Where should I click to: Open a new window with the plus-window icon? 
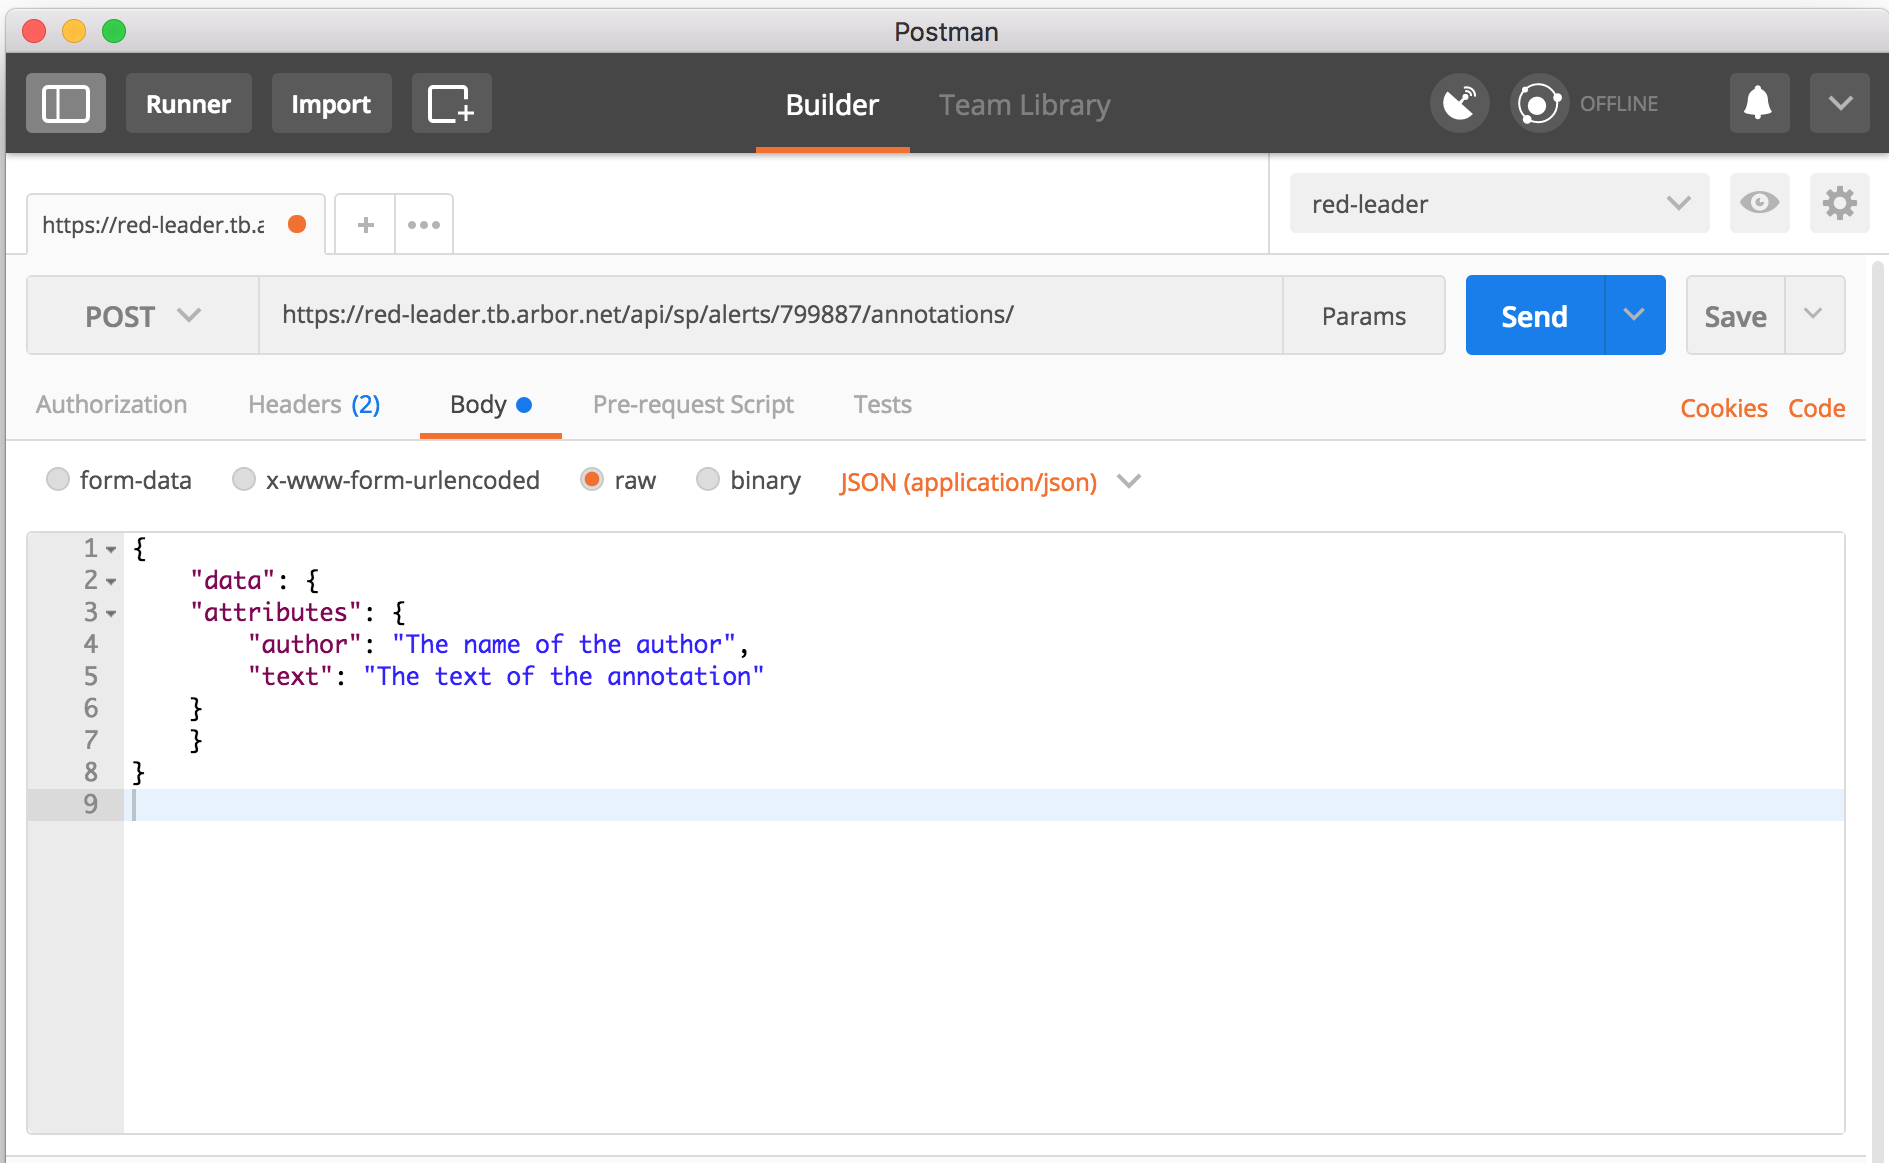coord(451,103)
